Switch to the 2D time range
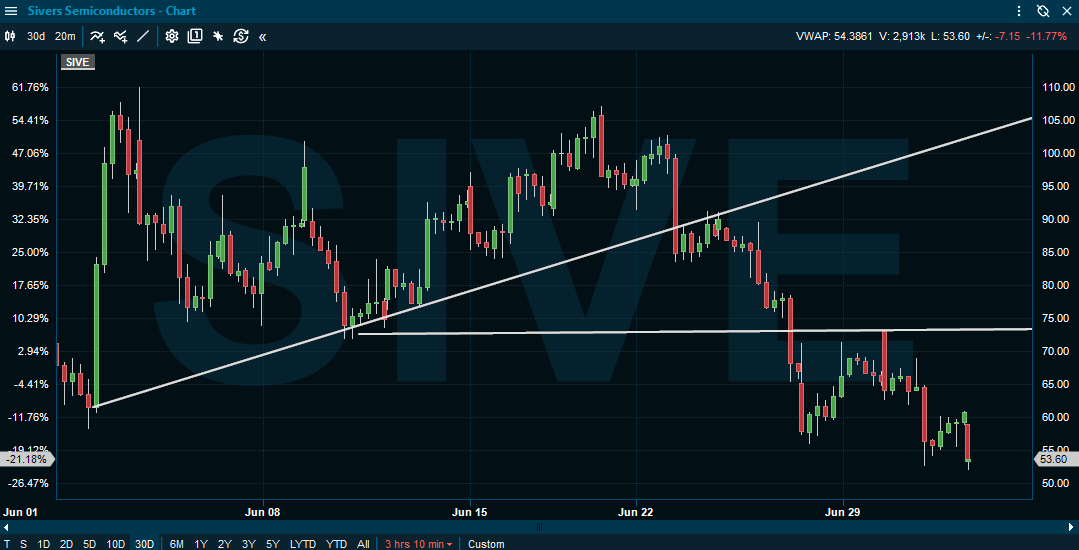The height and width of the screenshot is (550, 1079). (66, 544)
